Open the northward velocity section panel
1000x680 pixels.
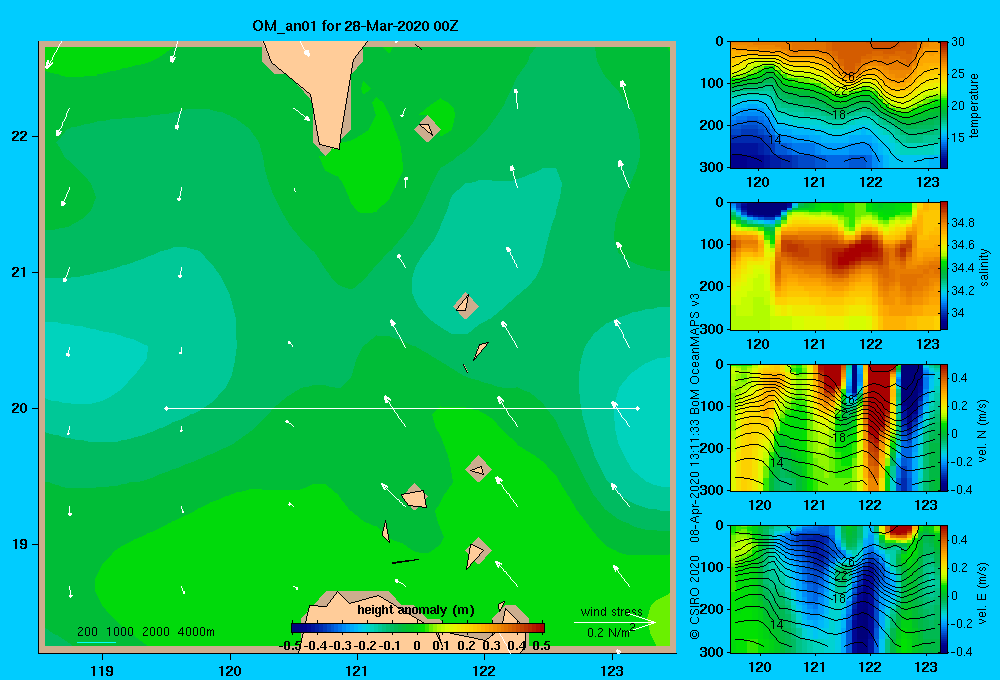point(835,427)
